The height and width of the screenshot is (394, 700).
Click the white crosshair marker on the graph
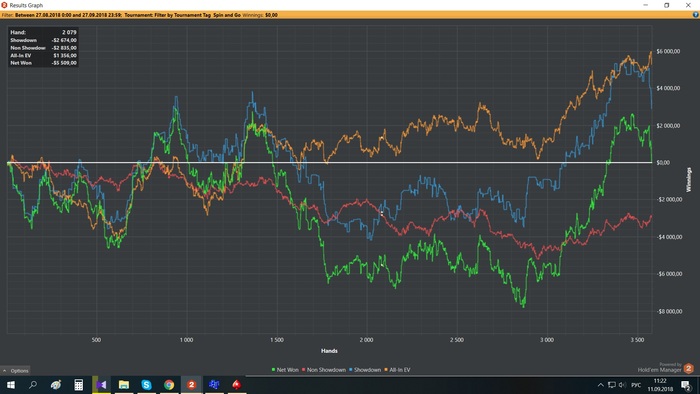coord(382,213)
